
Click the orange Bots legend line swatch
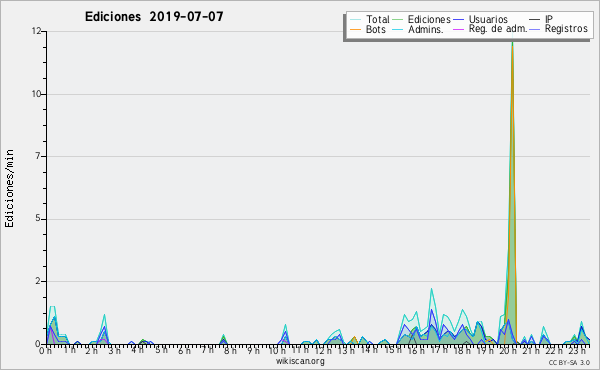[x=355, y=29]
